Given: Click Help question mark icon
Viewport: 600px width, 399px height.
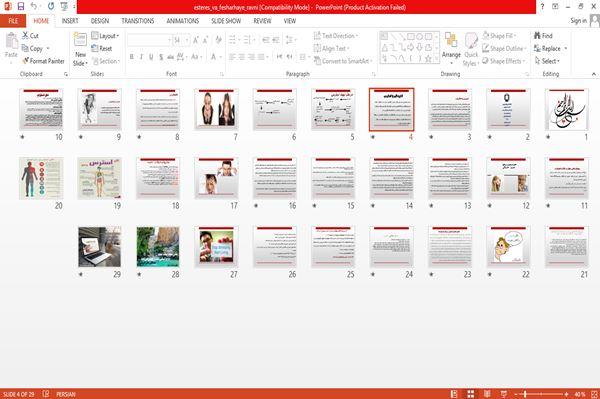Looking at the screenshot, I should point(542,7).
